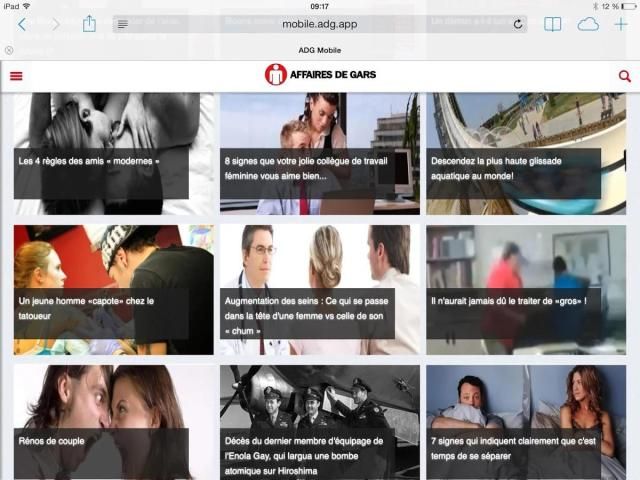Open the 8 signes jolie collègue article
640x480 pixels.
[x=320, y=153]
